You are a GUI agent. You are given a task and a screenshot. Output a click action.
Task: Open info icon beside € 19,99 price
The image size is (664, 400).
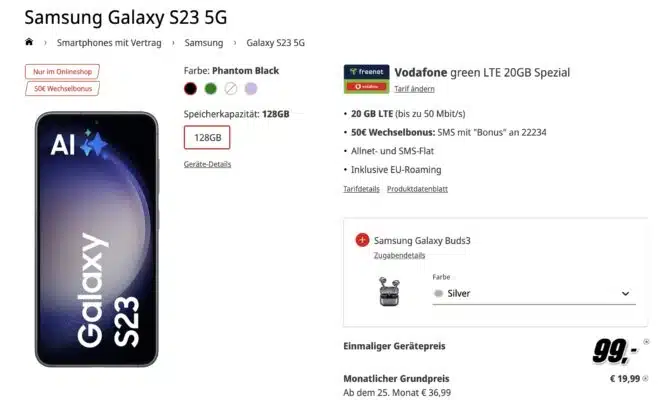tap(645, 378)
